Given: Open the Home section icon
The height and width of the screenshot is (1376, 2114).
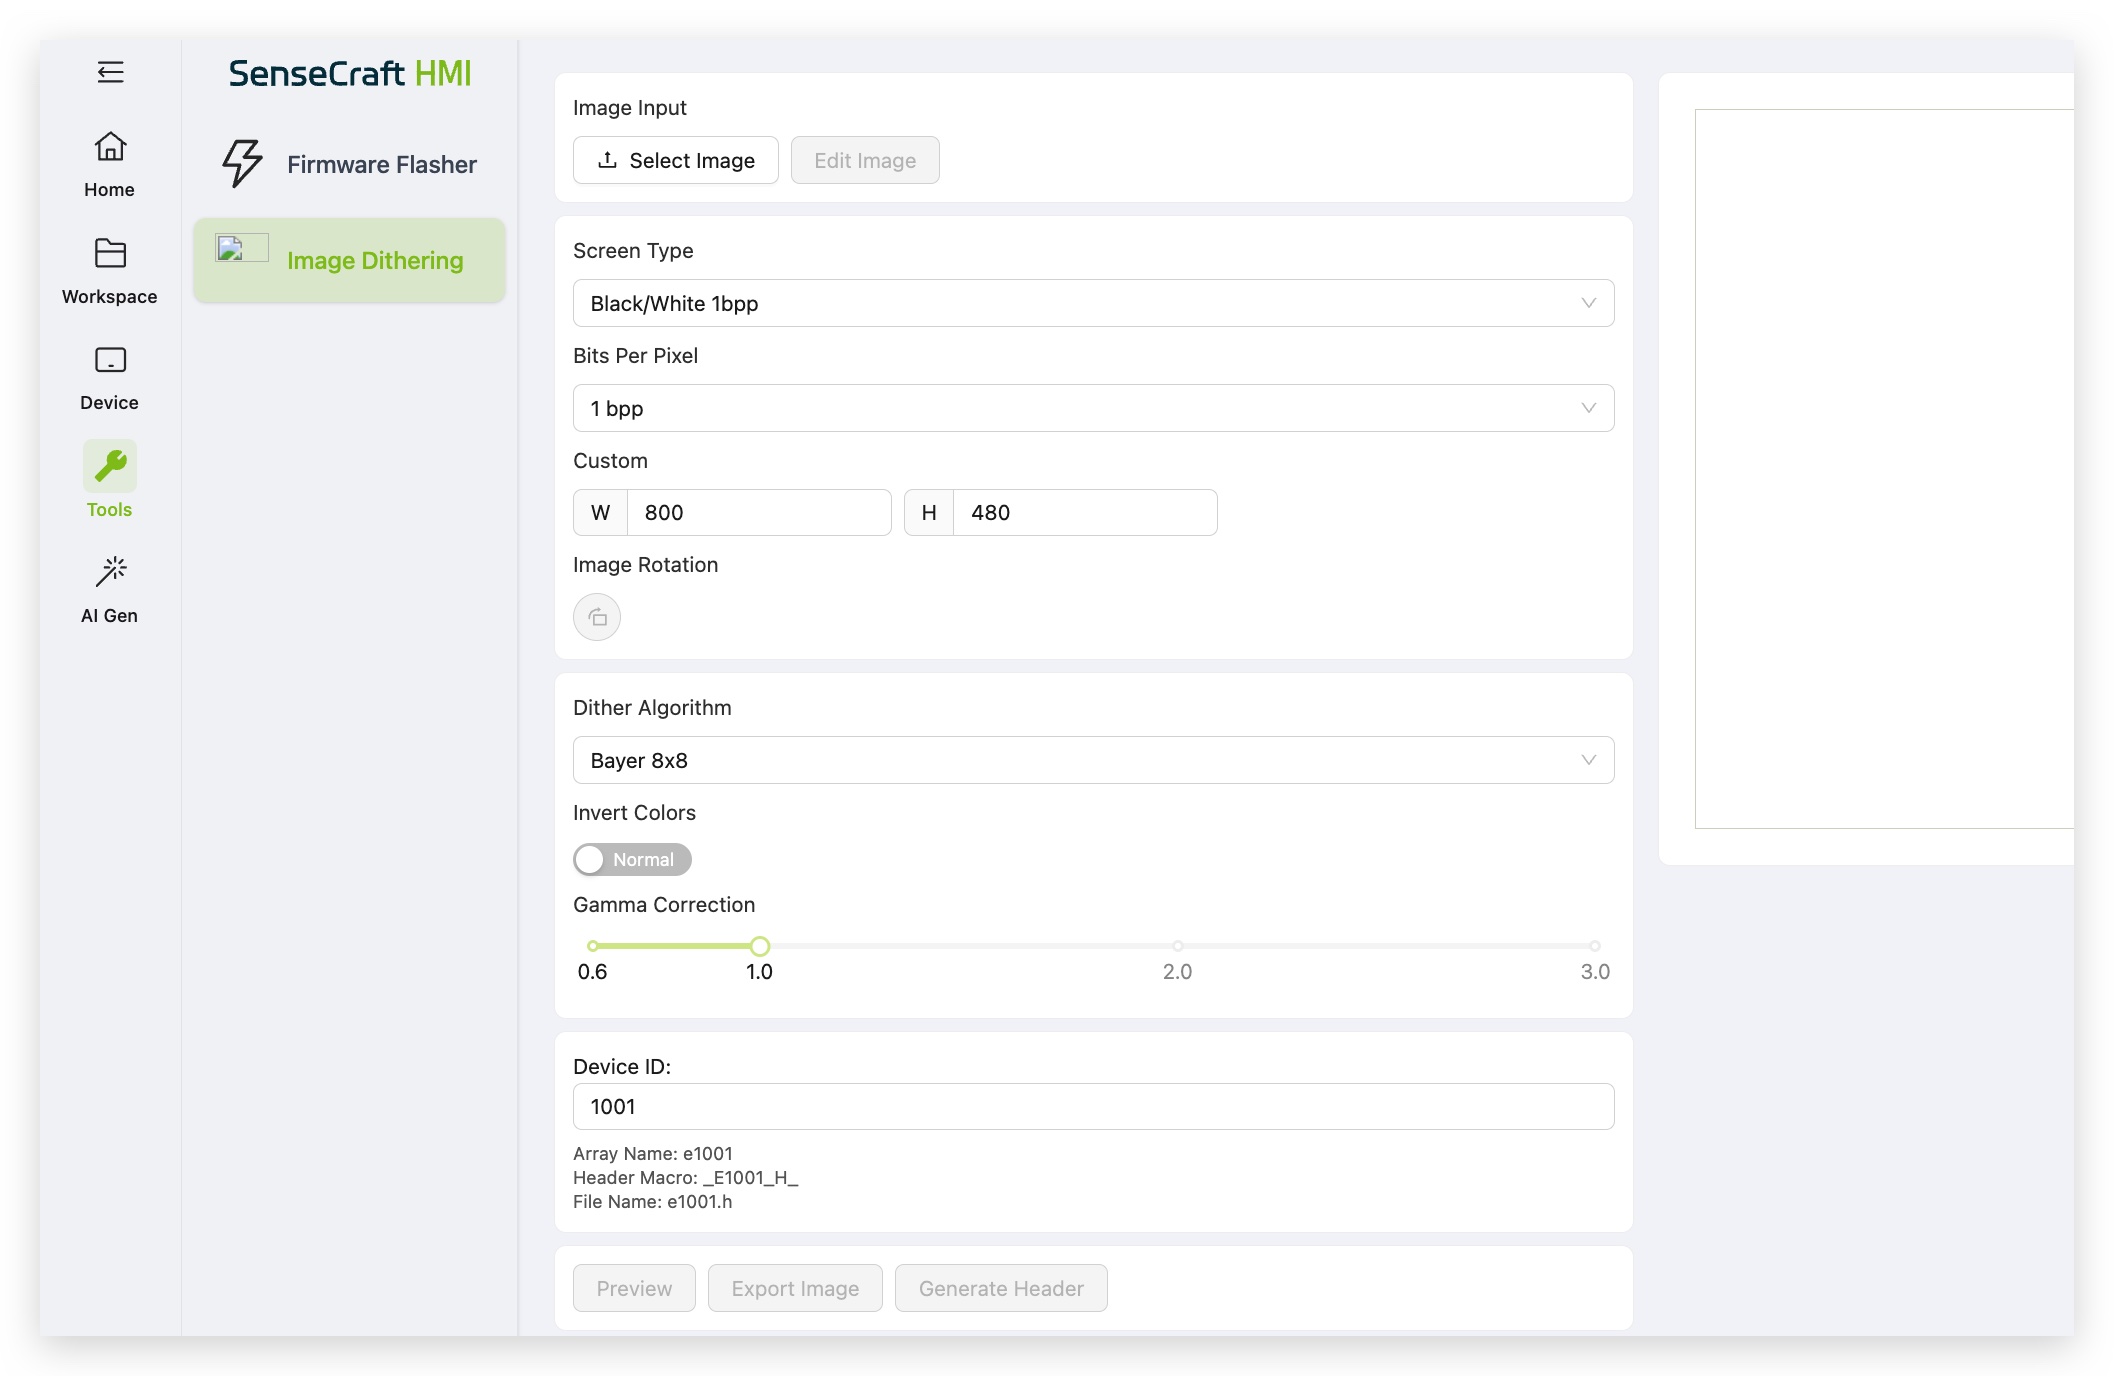Looking at the screenshot, I should [110, 147].
